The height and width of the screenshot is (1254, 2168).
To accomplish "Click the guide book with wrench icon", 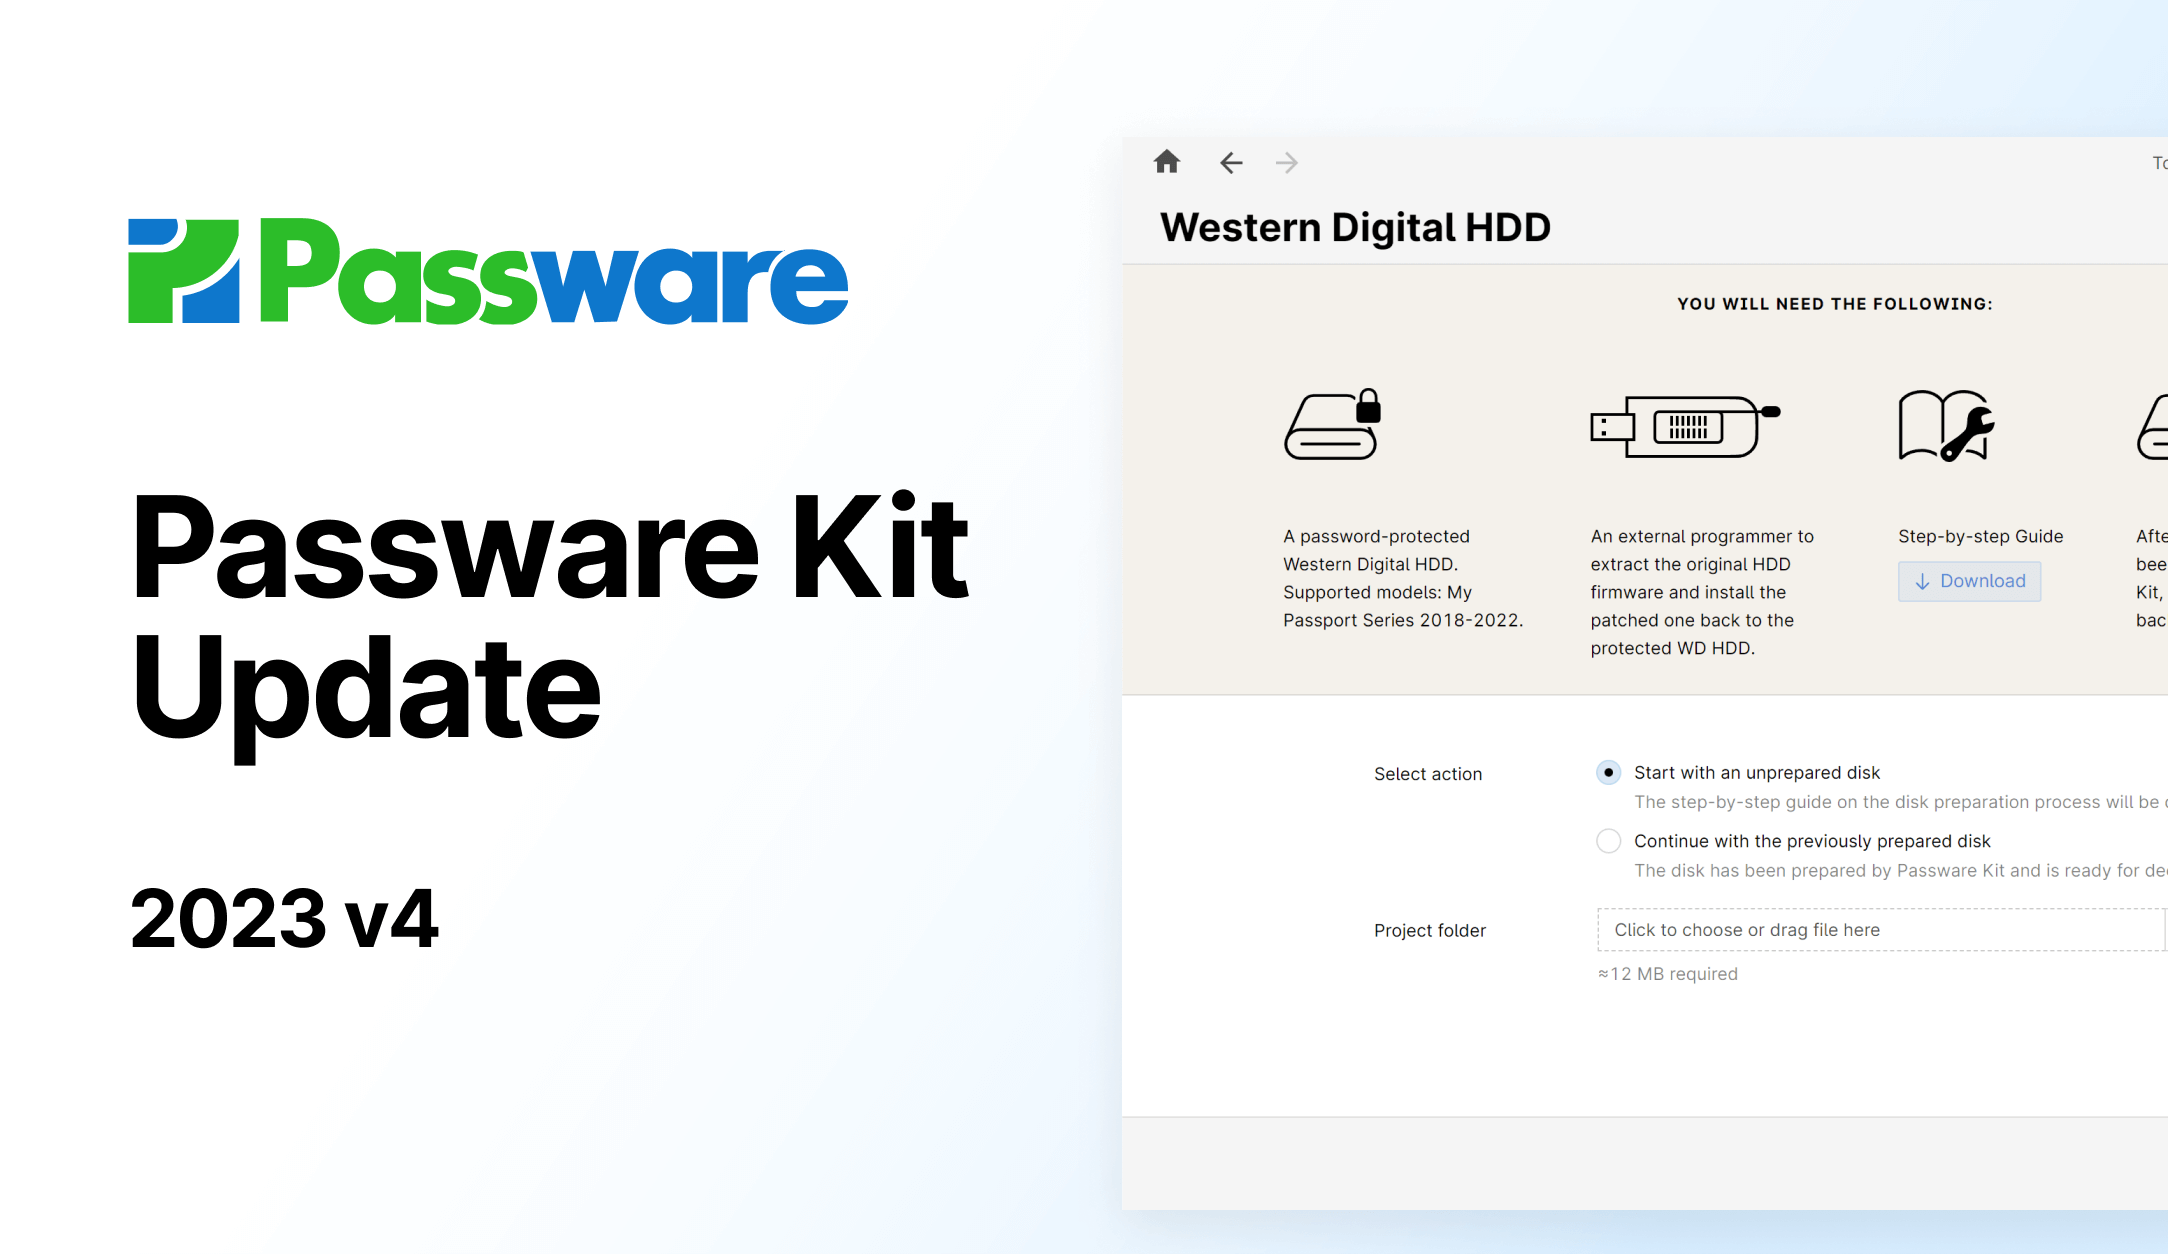I will click(x=1945, y=426).
